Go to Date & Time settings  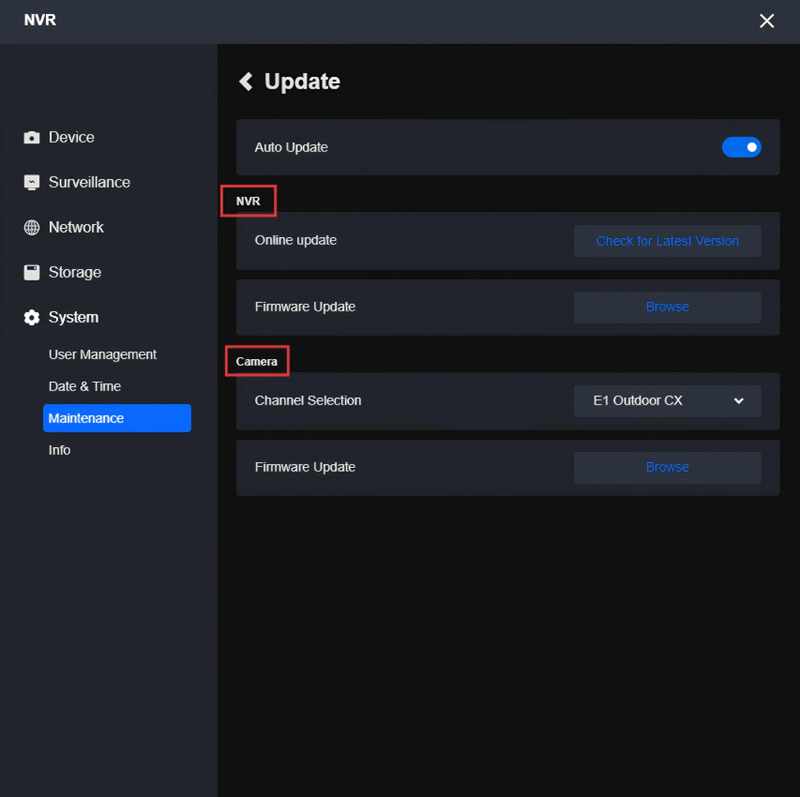click(x=85, y=387)
